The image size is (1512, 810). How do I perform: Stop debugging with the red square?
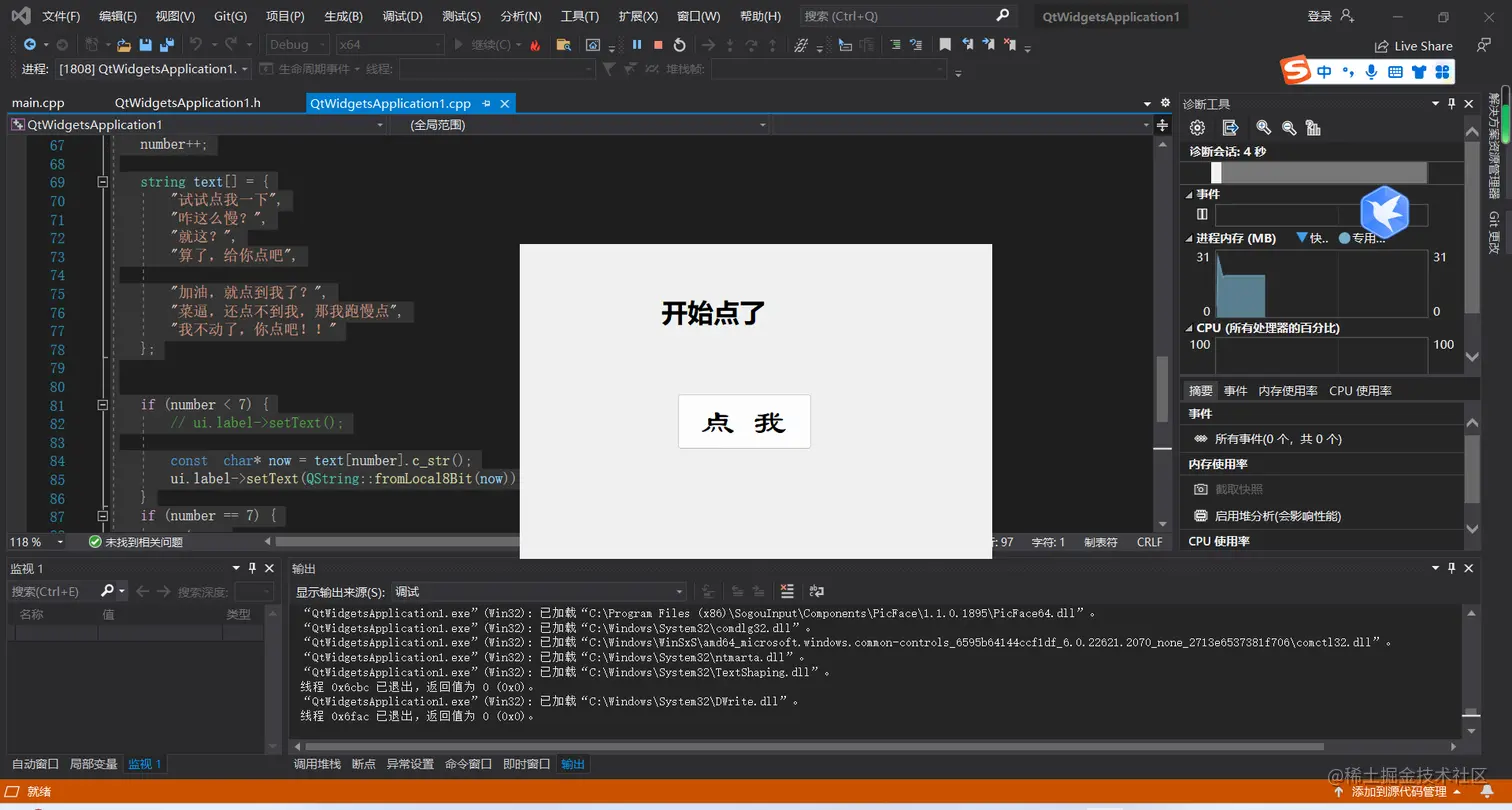coord(658,45)
